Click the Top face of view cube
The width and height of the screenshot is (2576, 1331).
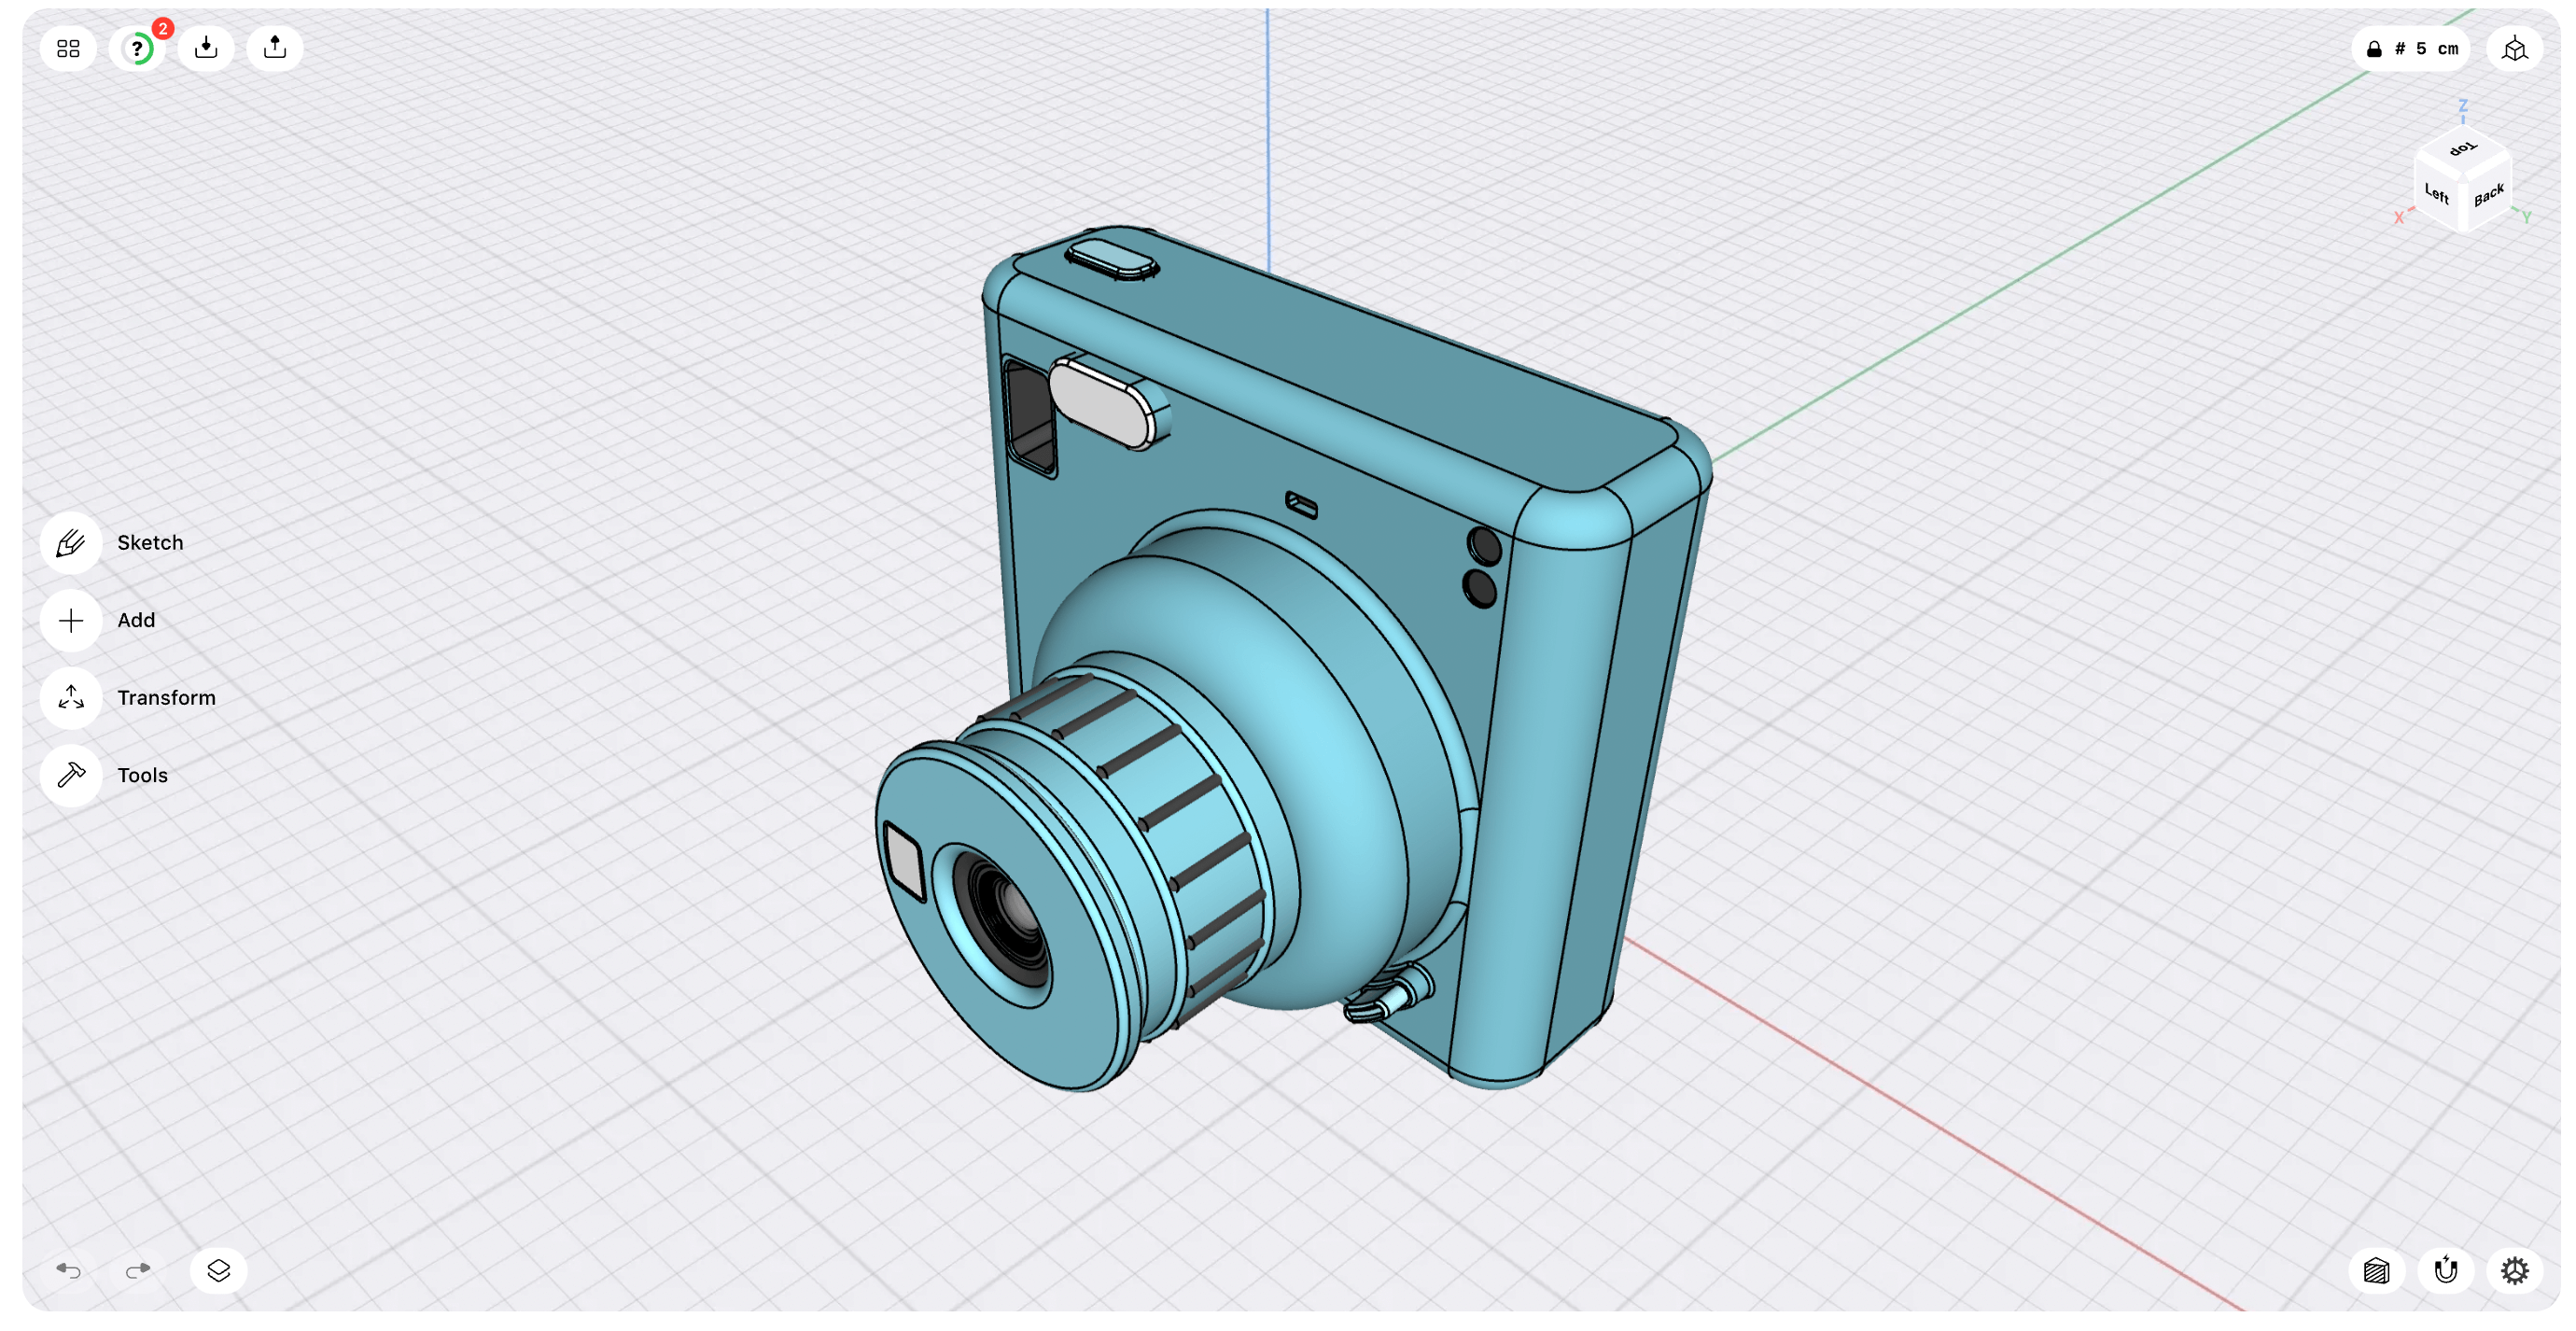tap(2463, 149)
